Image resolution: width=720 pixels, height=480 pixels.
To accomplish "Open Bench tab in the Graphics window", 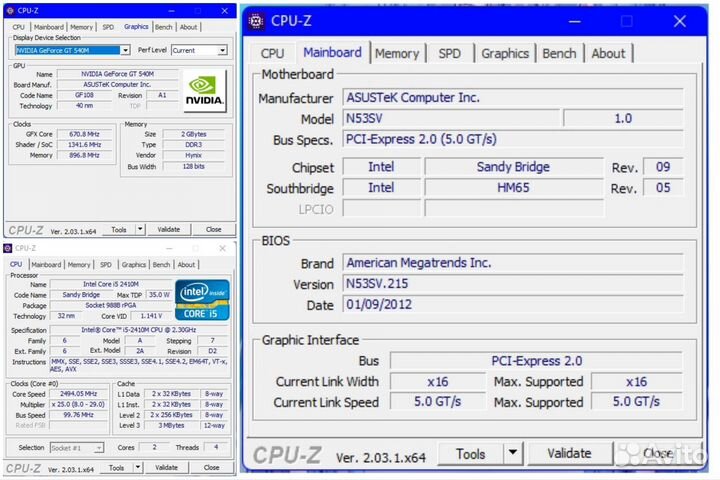I will [x=164, y=27].
